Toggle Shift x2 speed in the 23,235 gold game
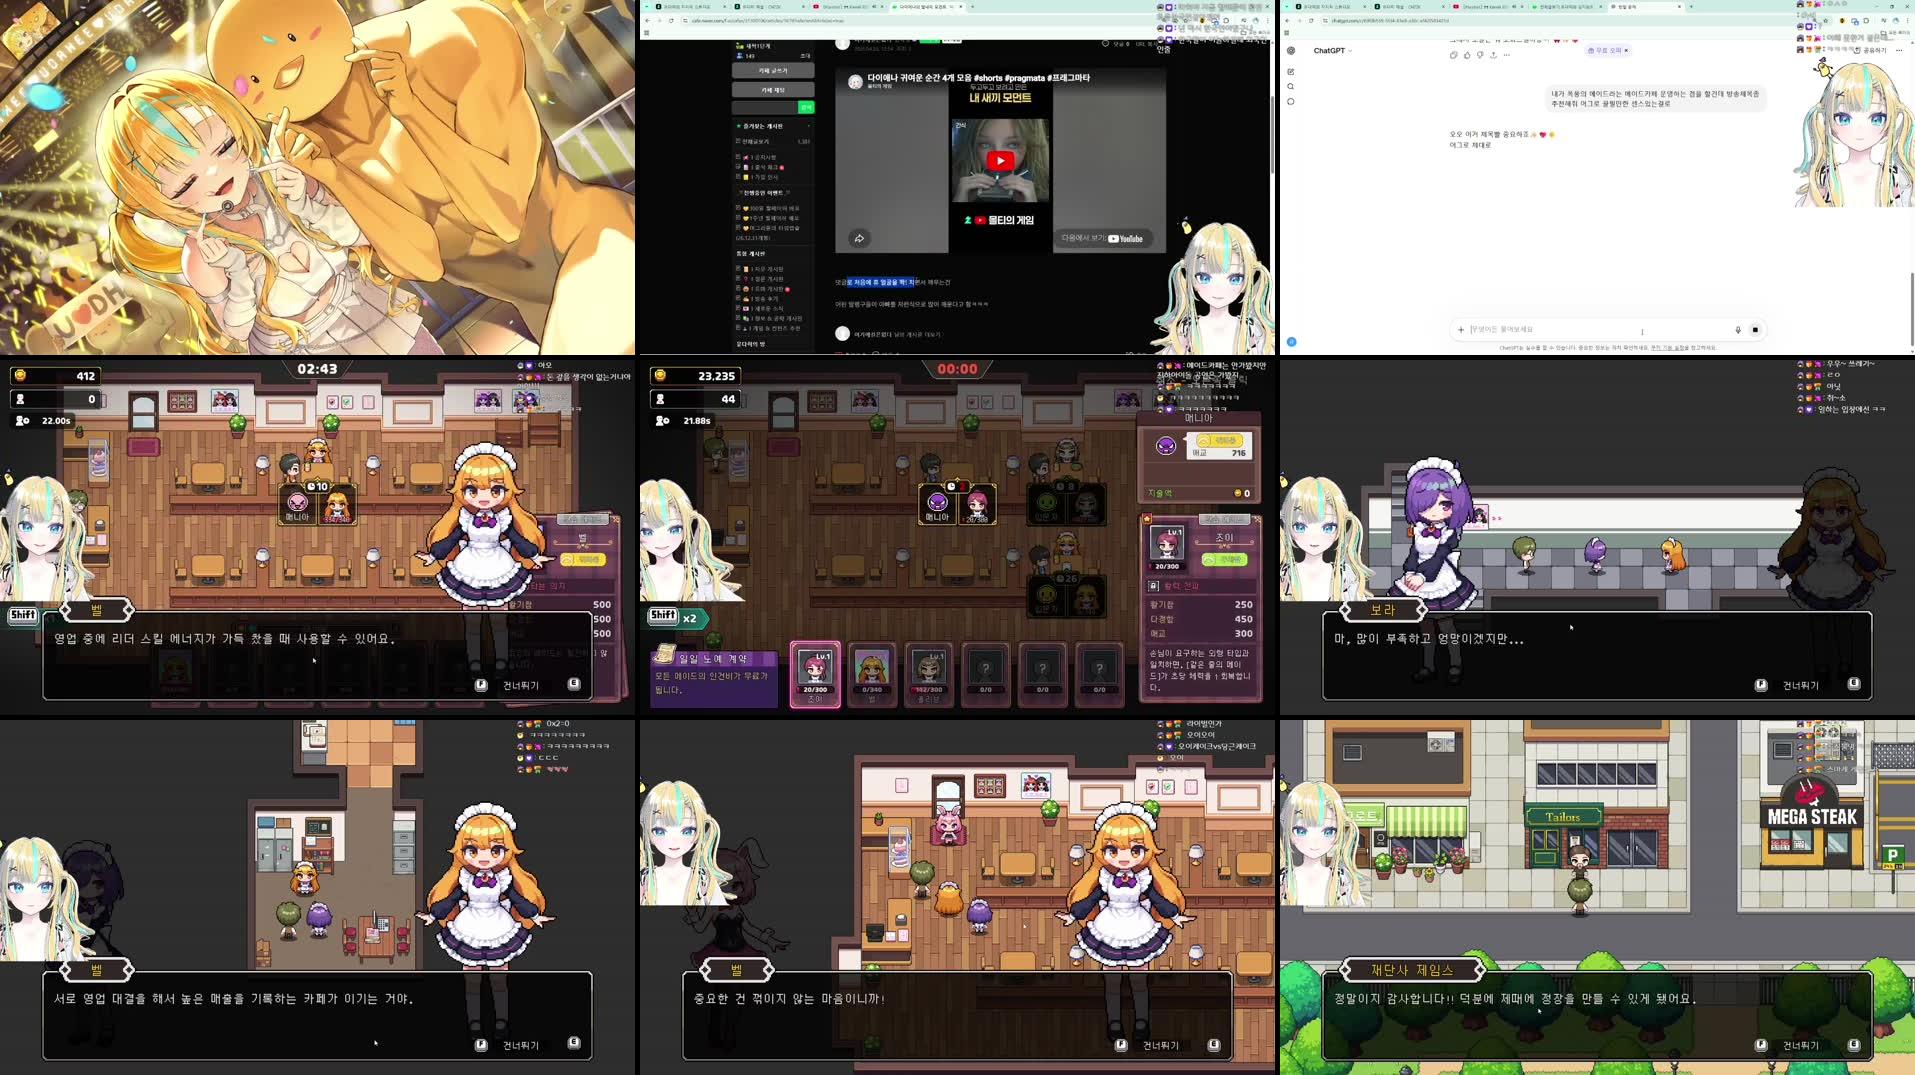This screenshot has width=1915, height=1075. pos(677,617)
